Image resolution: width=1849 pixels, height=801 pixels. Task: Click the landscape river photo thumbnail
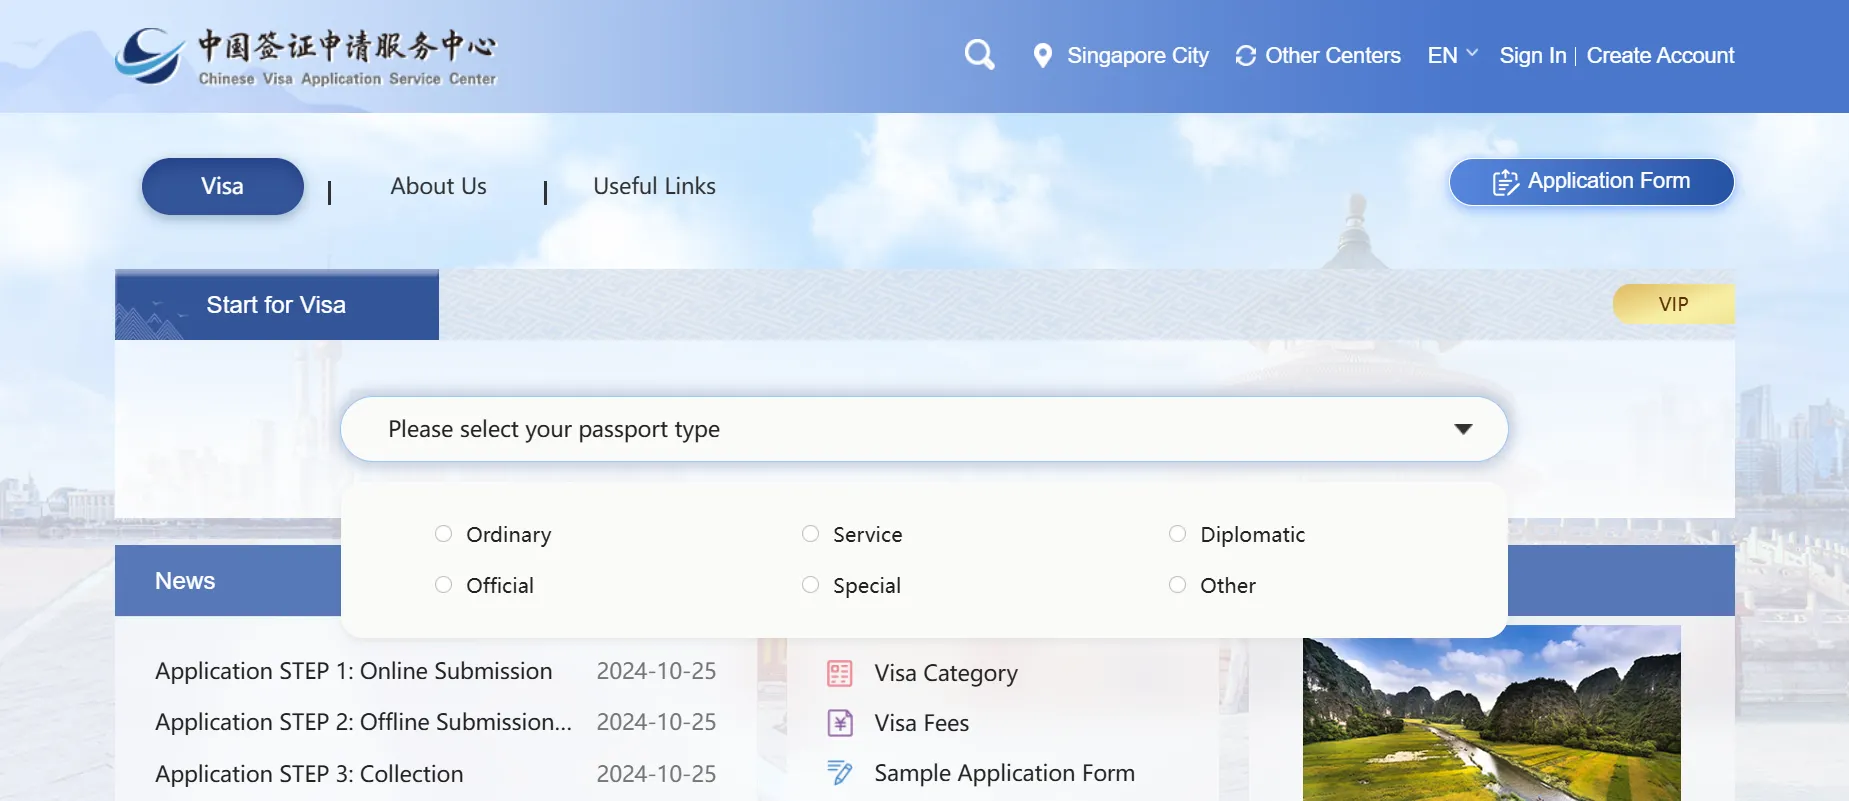click(1491, 712)
